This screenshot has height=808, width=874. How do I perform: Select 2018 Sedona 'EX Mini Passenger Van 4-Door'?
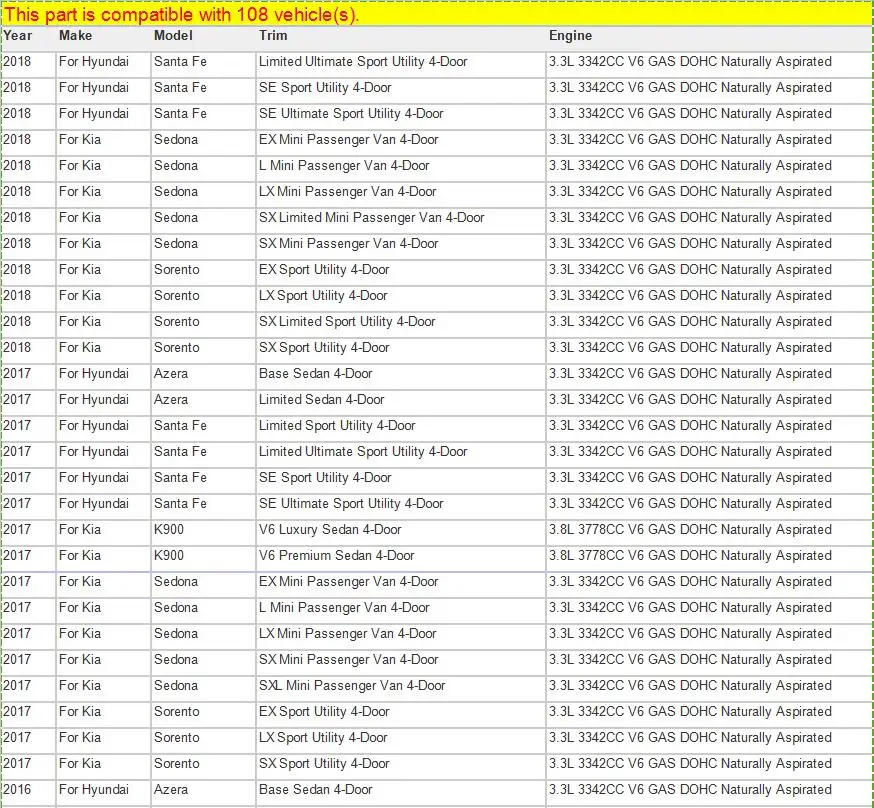click(x=348, y=140)
